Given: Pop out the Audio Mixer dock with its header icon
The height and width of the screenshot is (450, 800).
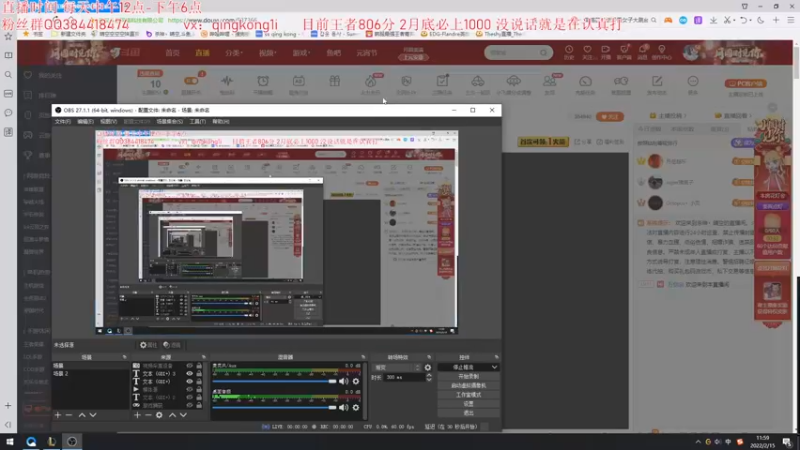Looking at the screenshot, I should 363,357.
